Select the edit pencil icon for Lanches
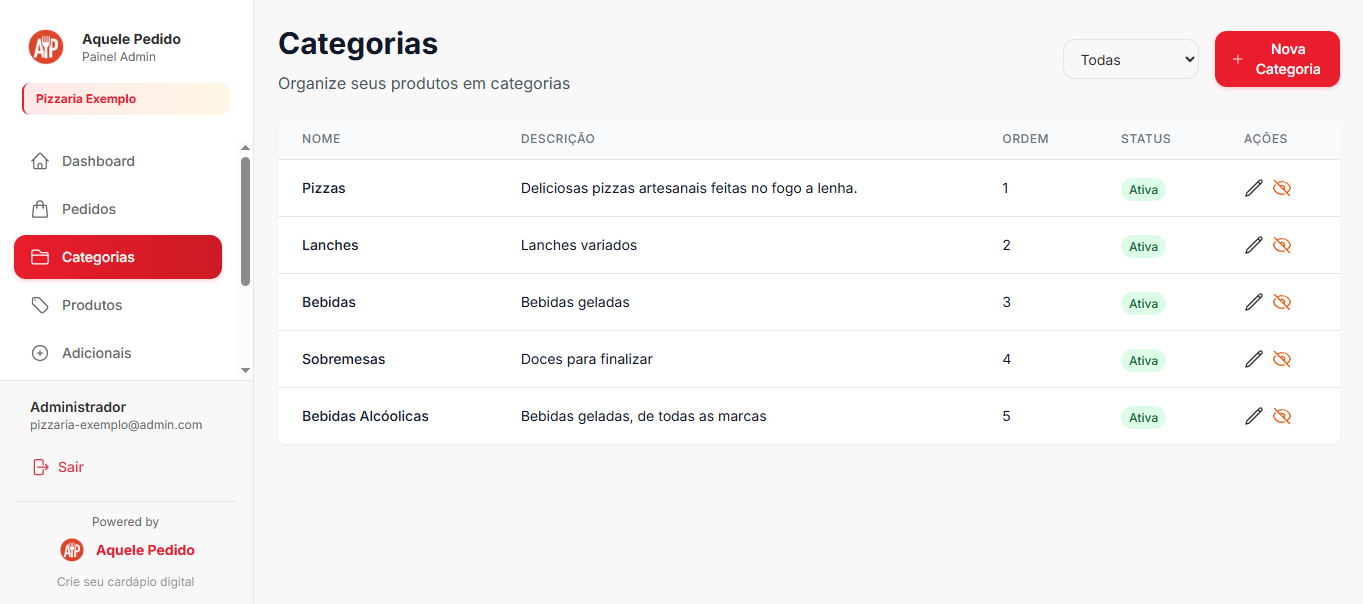The height and width of the screenshot is (604, 1363). [1253, 245]
